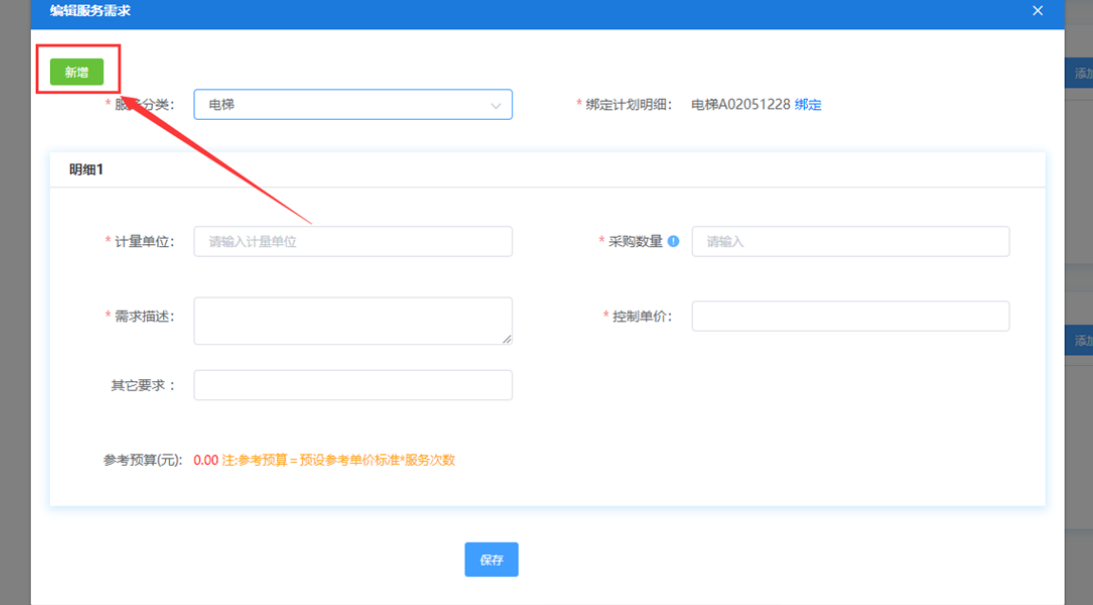1093x605 pixels.
Task: Click the 明细1 section header
Action: pyautogui.click(x=86, y=169)
